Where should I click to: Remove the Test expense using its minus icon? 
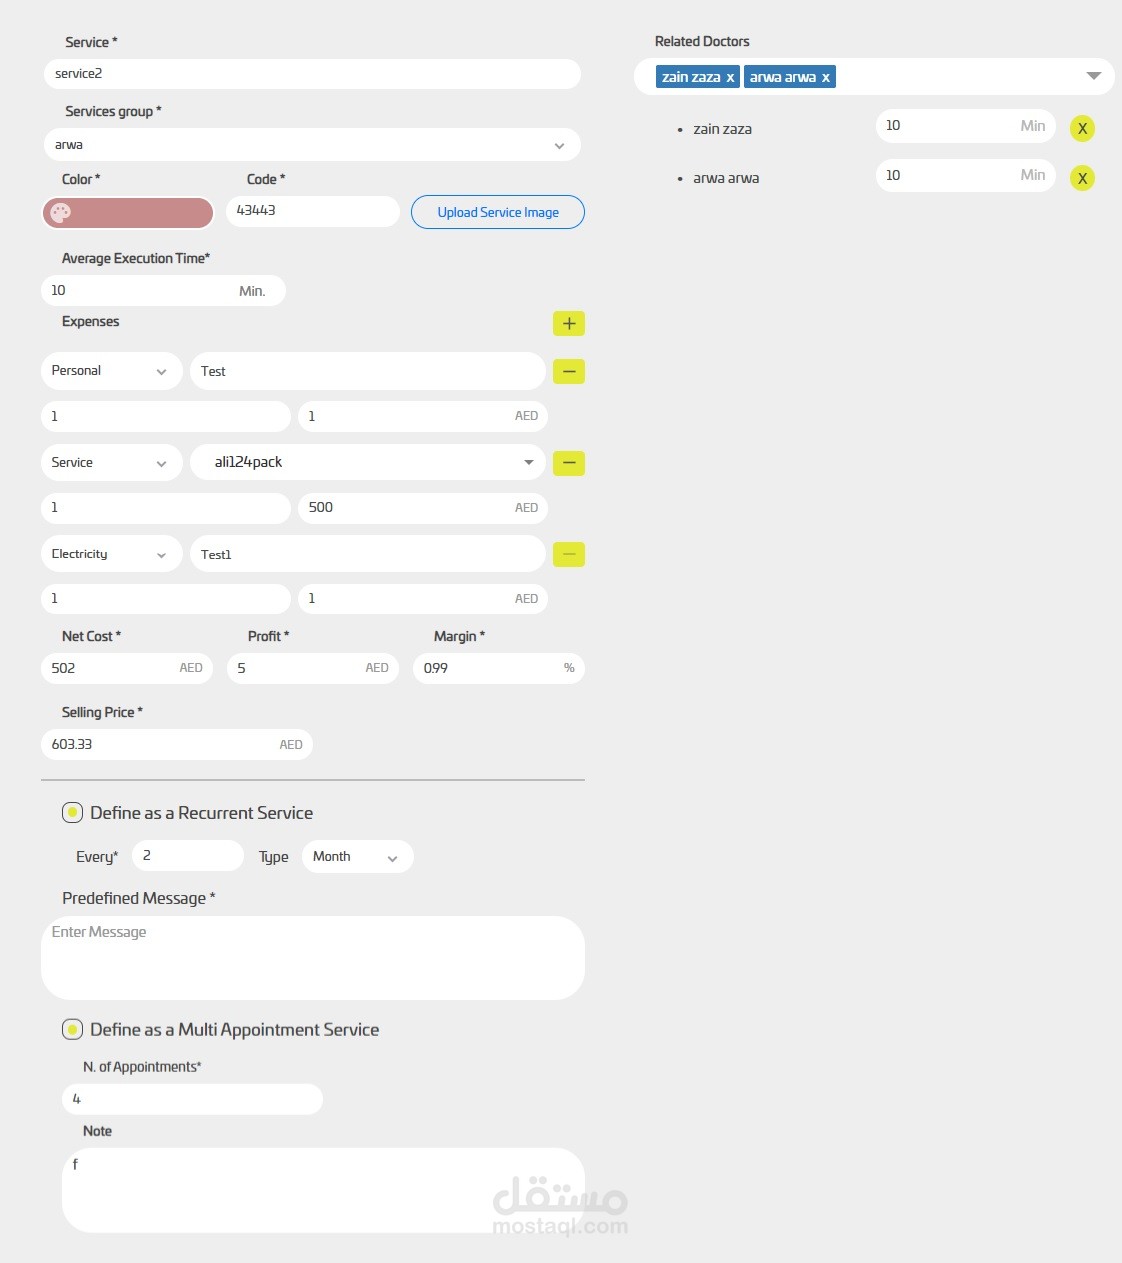coord(568,371)
